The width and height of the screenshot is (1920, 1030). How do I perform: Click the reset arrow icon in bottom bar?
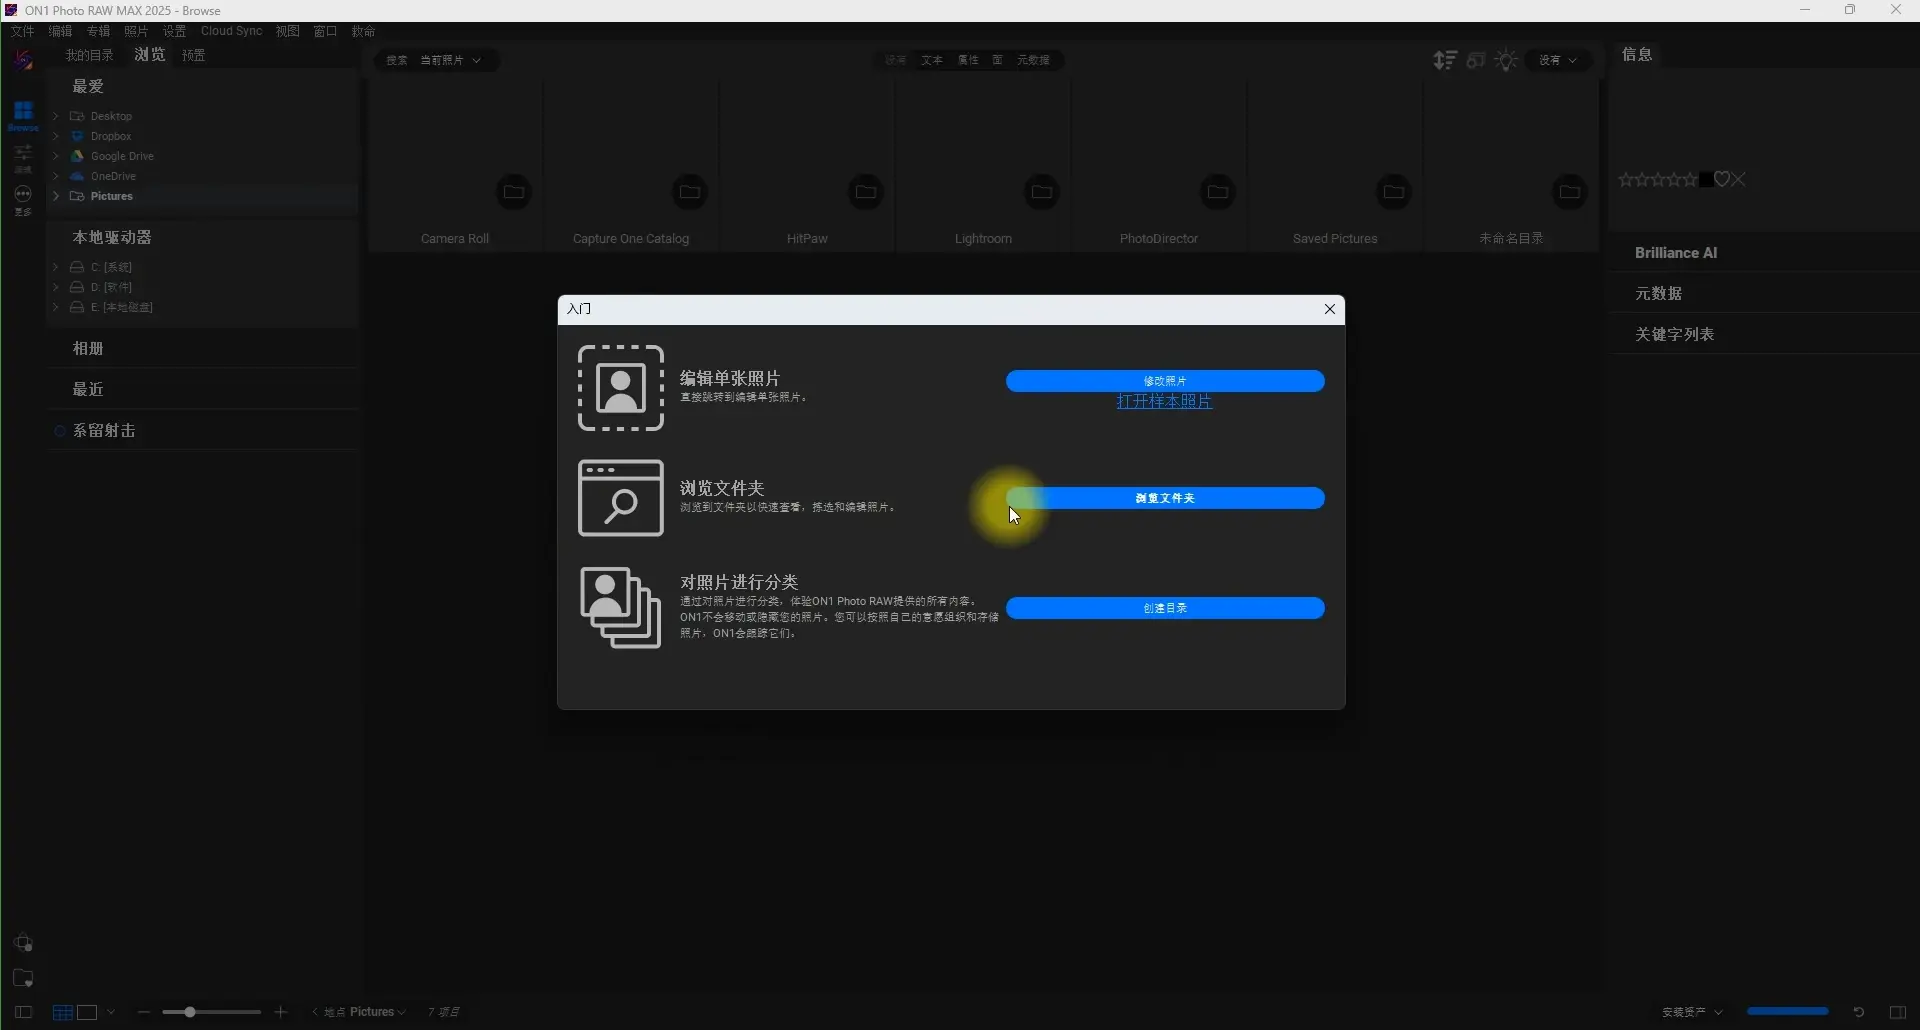click(x=1858, y=1012)
